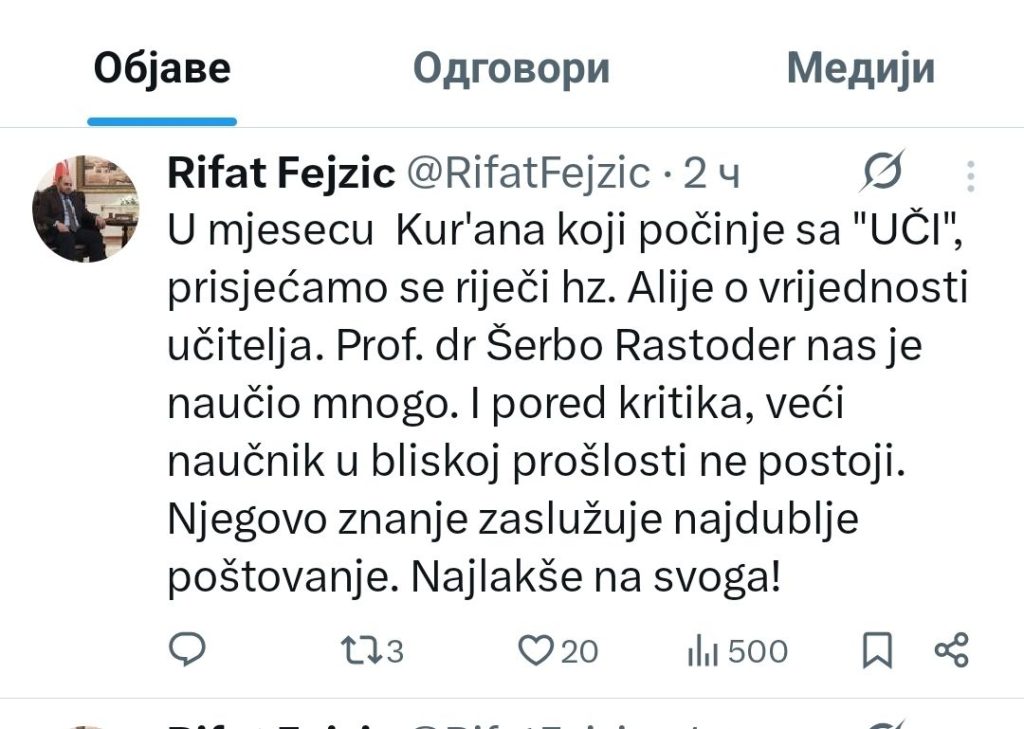Click the @RifatFejzic handle

(527, 174)
